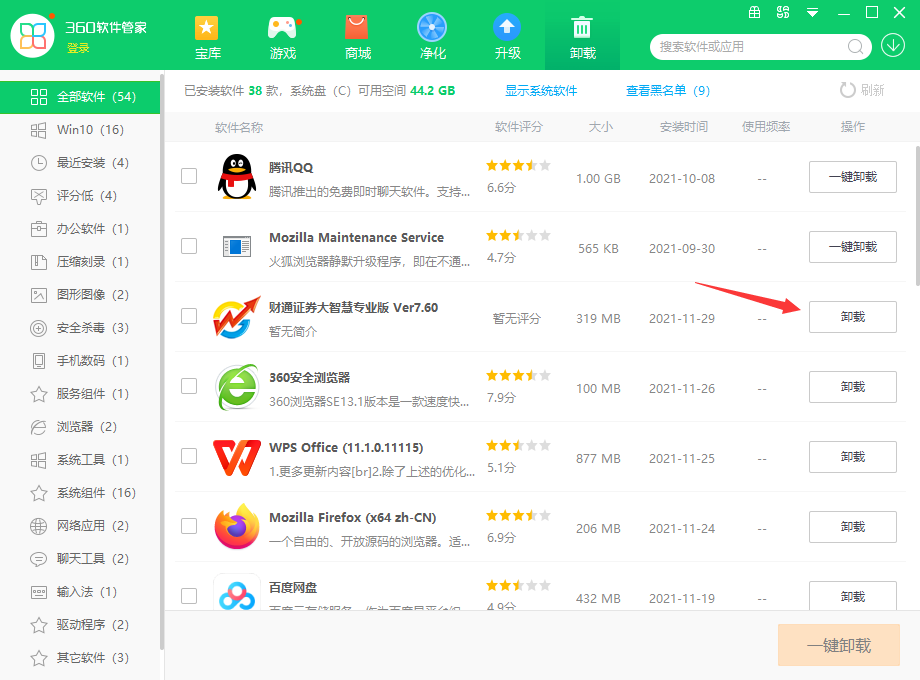
Task: Check the Mozilla Firefox checkbox
Action: pos(189,526)
